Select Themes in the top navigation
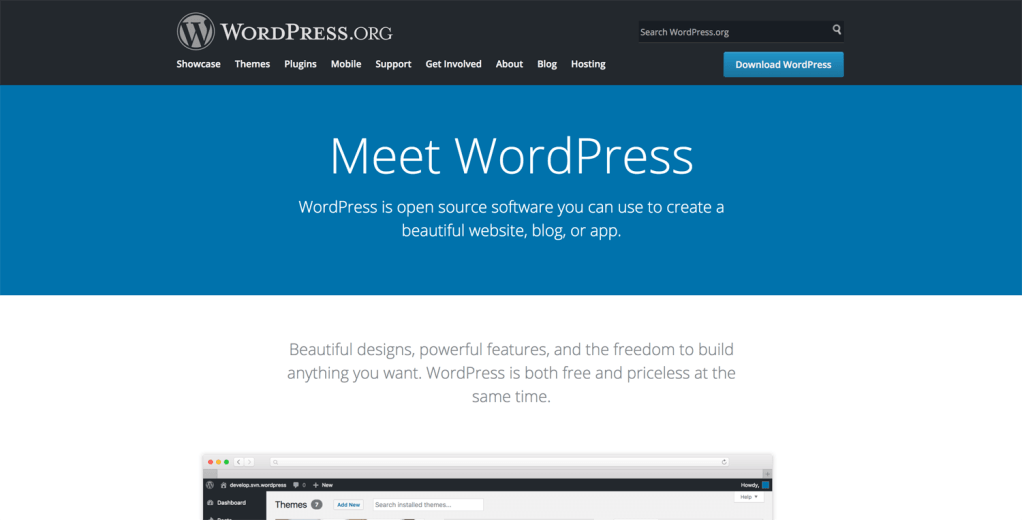Screen dimensions: 1022x520 (x=252, y=64)
